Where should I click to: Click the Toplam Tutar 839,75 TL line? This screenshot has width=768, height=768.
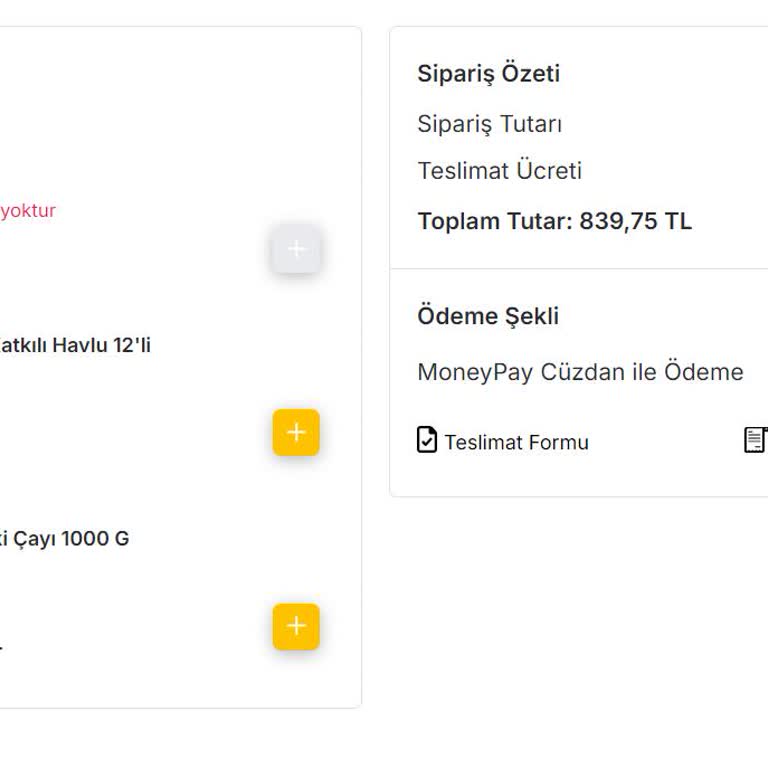click(x=554, y=221)
